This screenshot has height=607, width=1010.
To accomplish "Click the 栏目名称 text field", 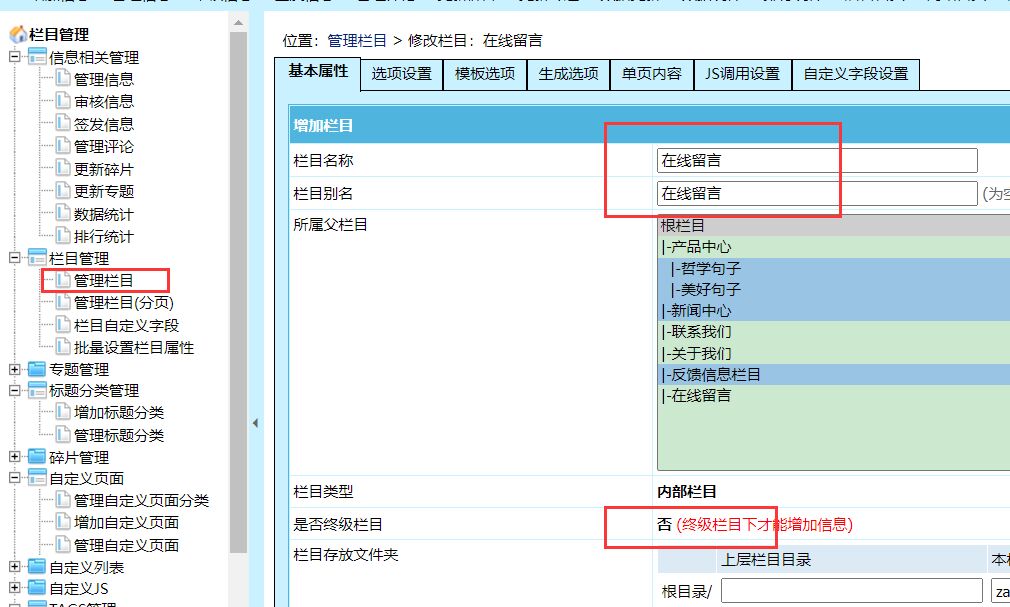I will 816,160.
